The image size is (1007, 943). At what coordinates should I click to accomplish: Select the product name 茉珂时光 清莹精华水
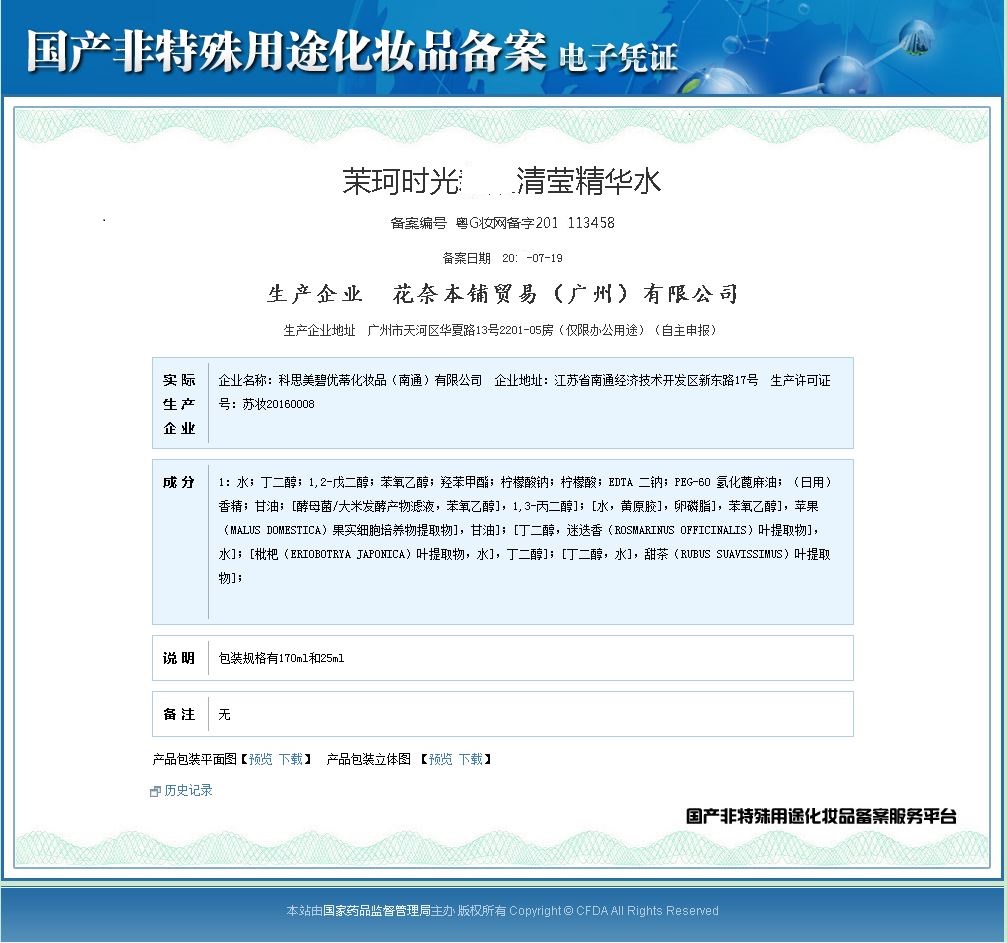pos(502,181)
